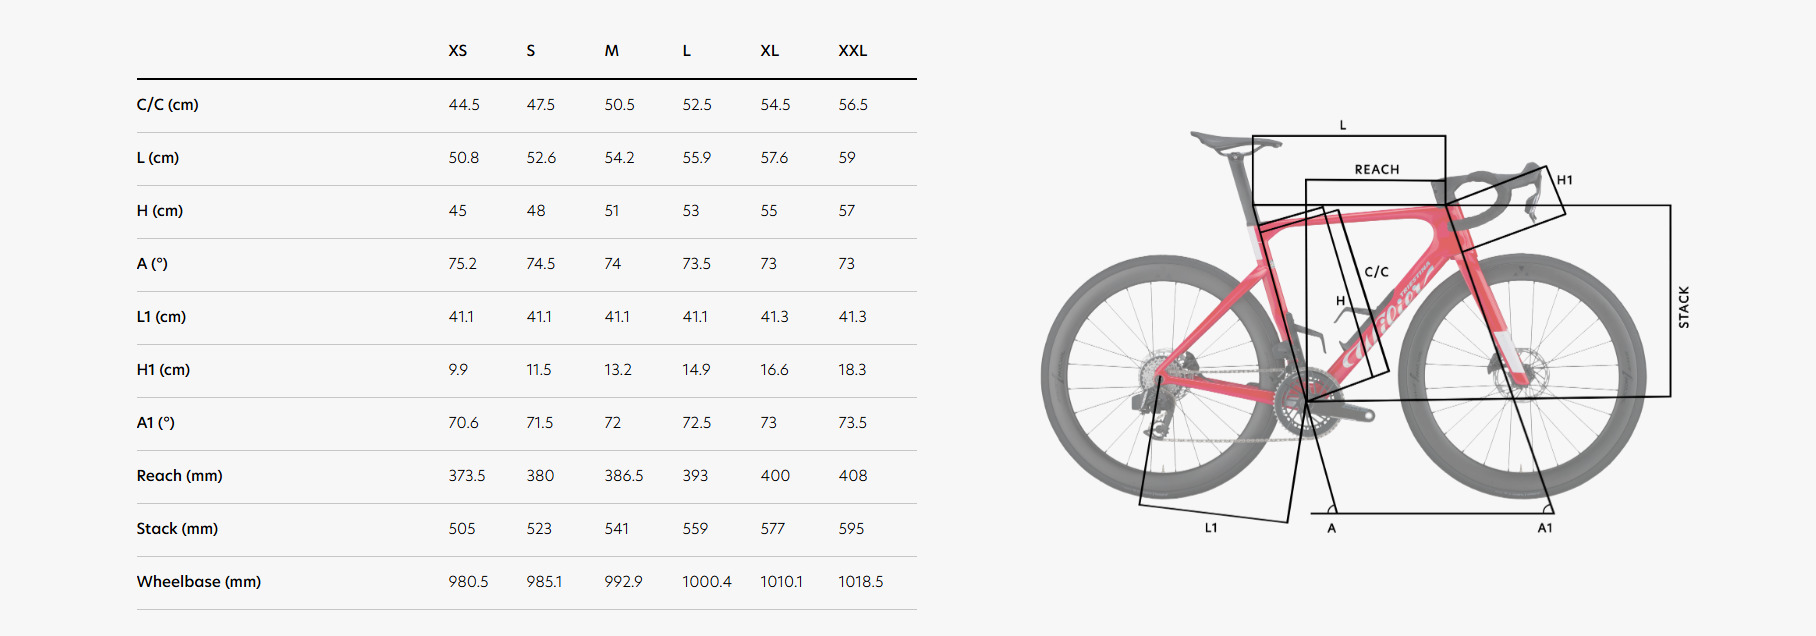Click the A1 angle label on diagram
1816x636 pixels.
[x=1545, y=528]
